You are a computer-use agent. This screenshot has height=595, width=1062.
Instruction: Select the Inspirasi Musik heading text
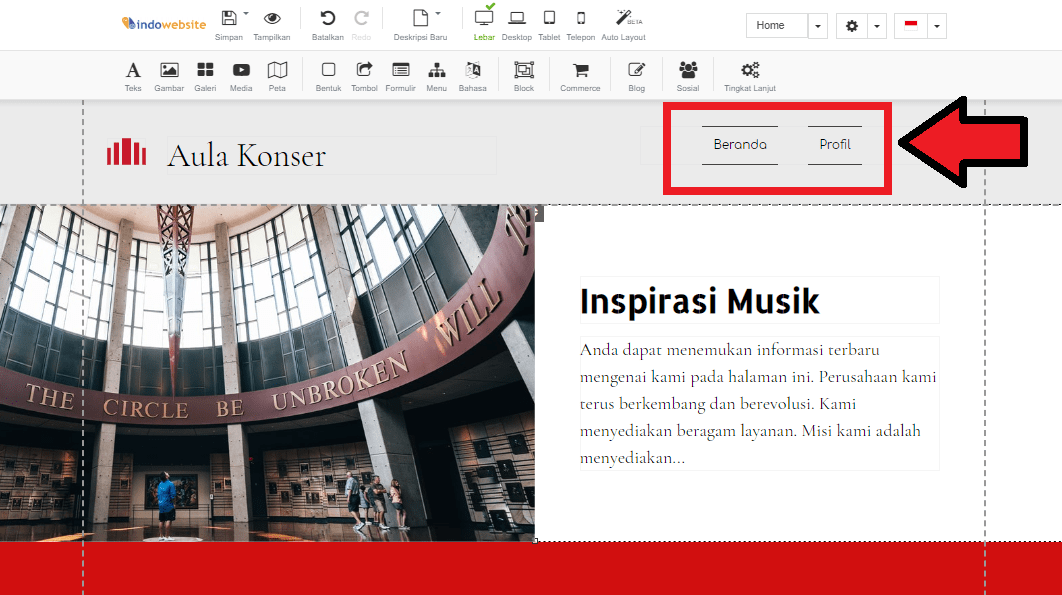click(x=700, y=301)
